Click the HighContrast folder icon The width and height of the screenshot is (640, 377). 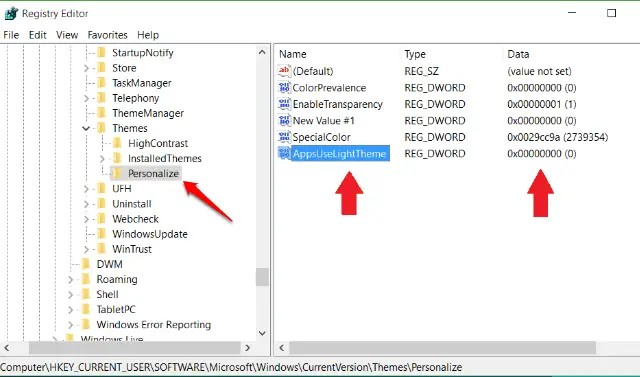point(118,143)
